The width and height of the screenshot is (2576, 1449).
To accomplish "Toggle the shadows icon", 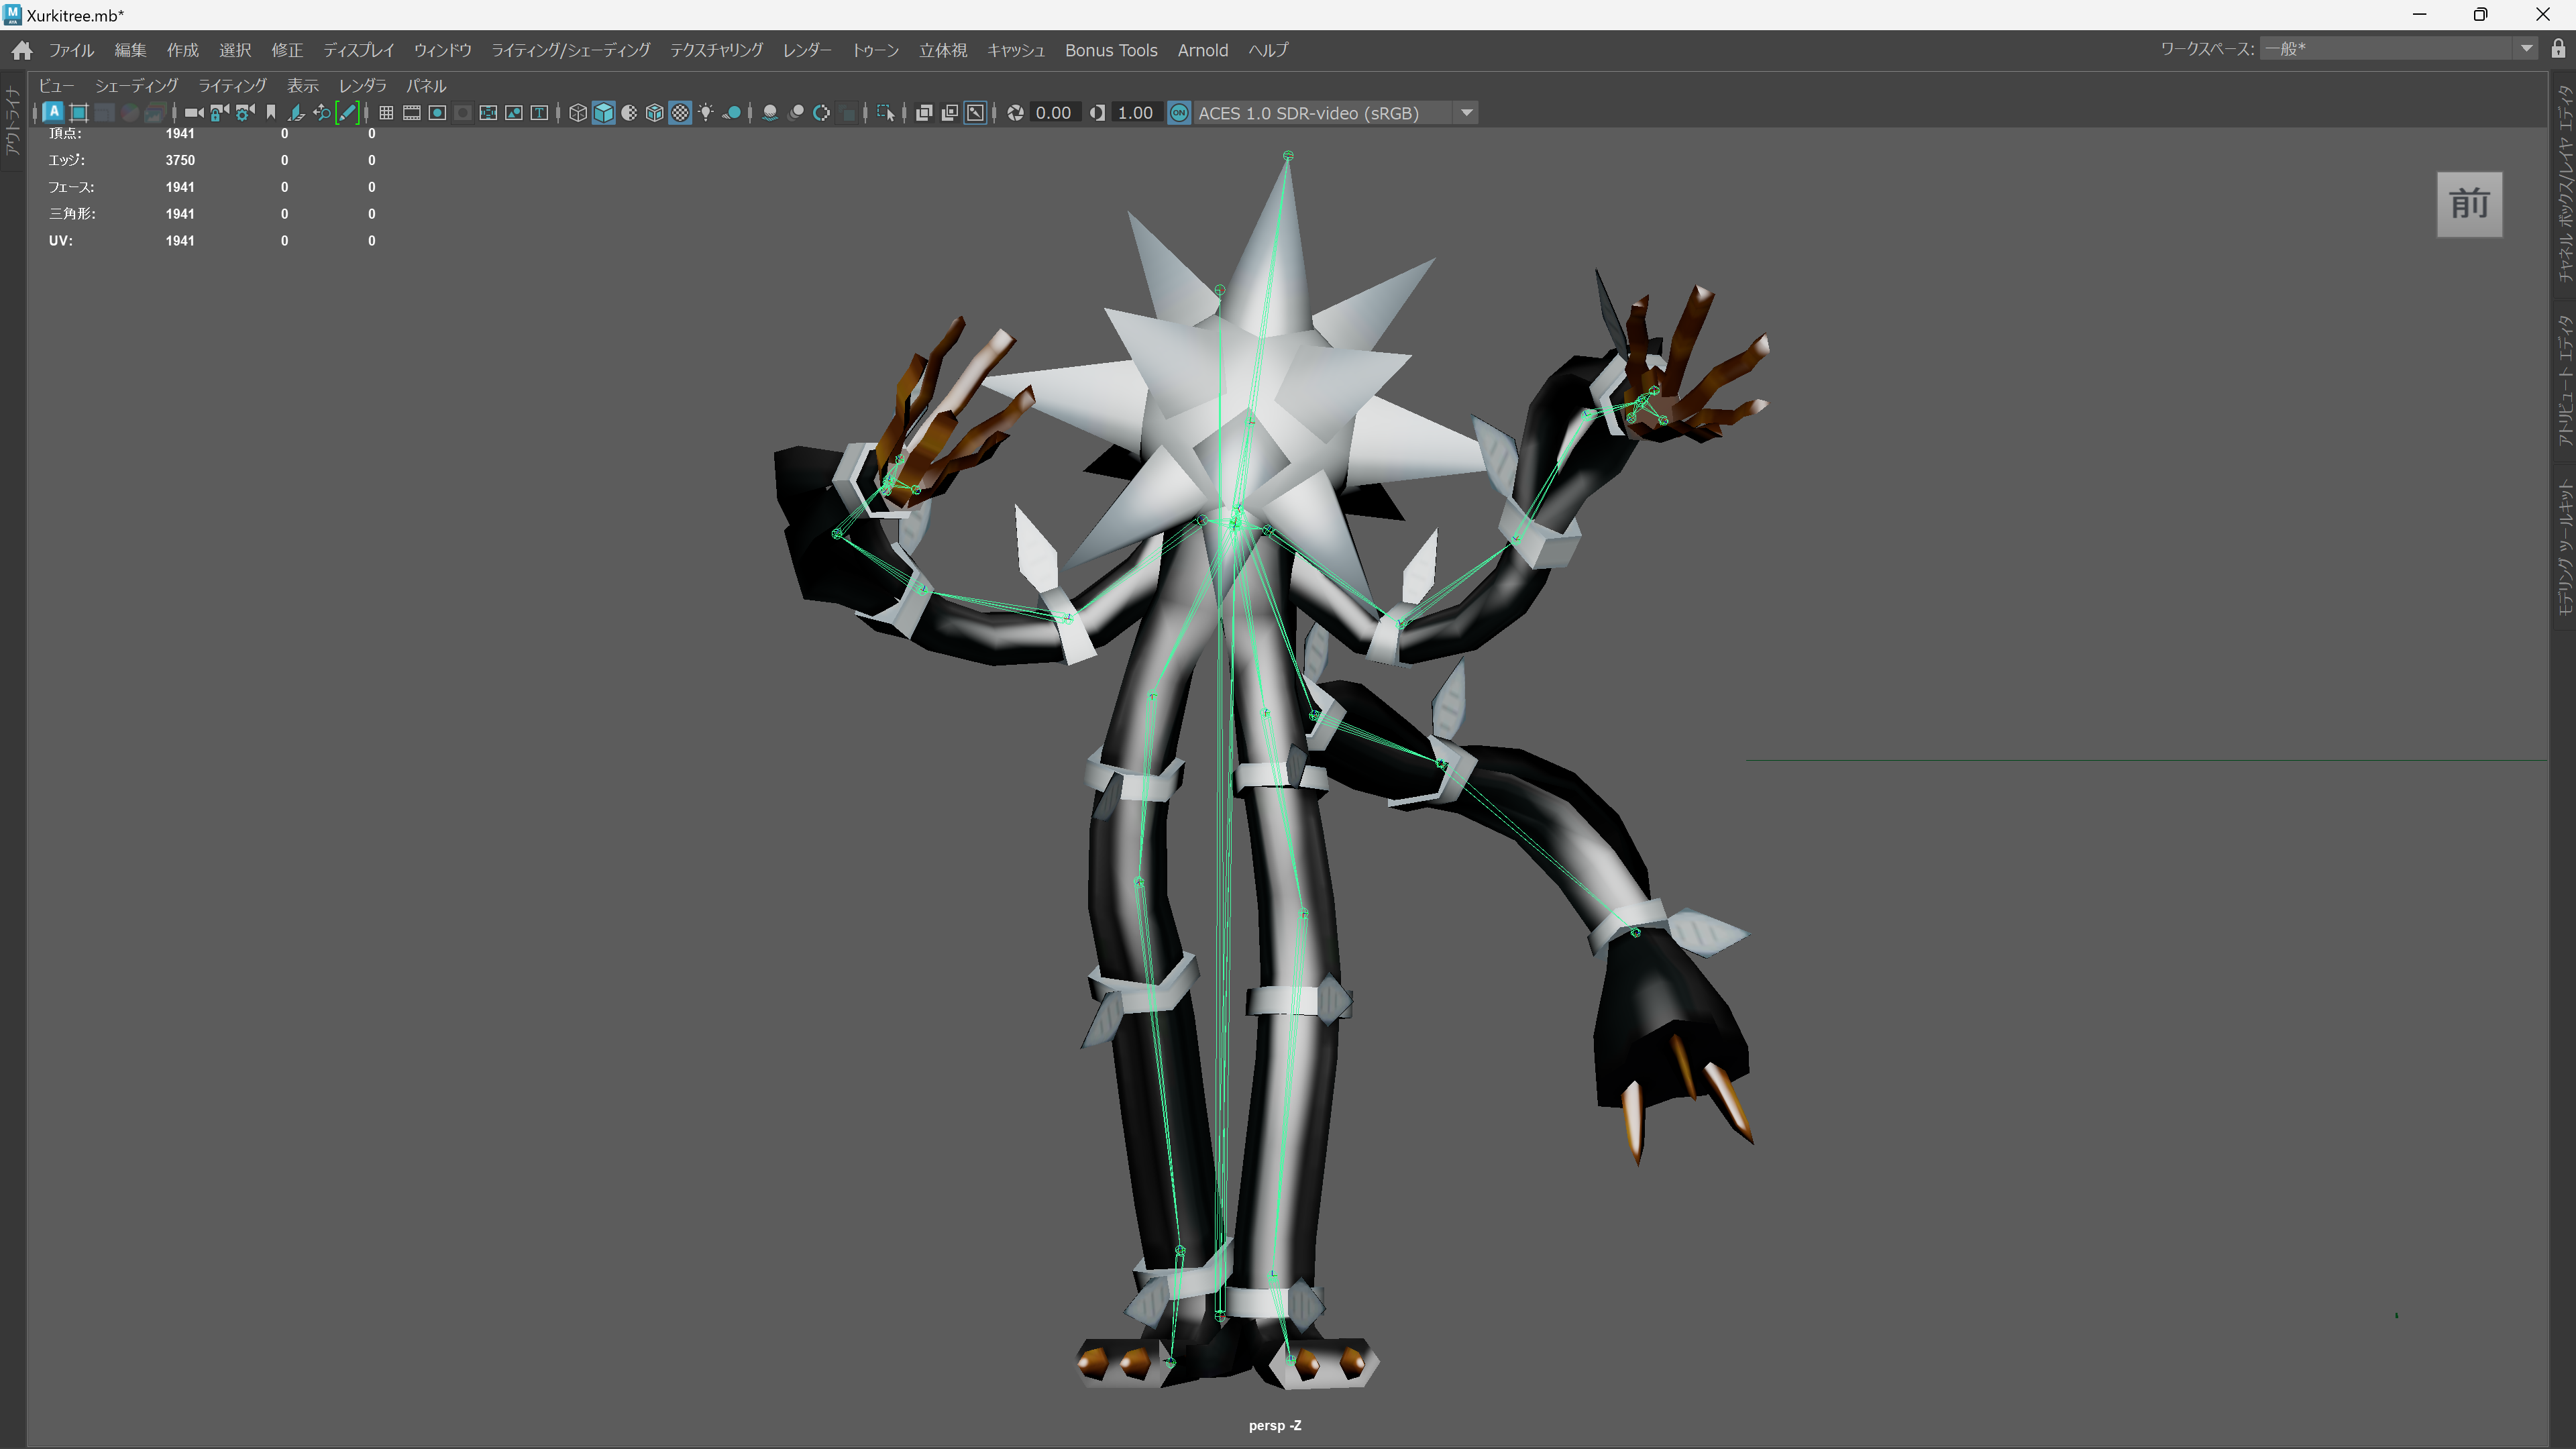I will 732,113.
